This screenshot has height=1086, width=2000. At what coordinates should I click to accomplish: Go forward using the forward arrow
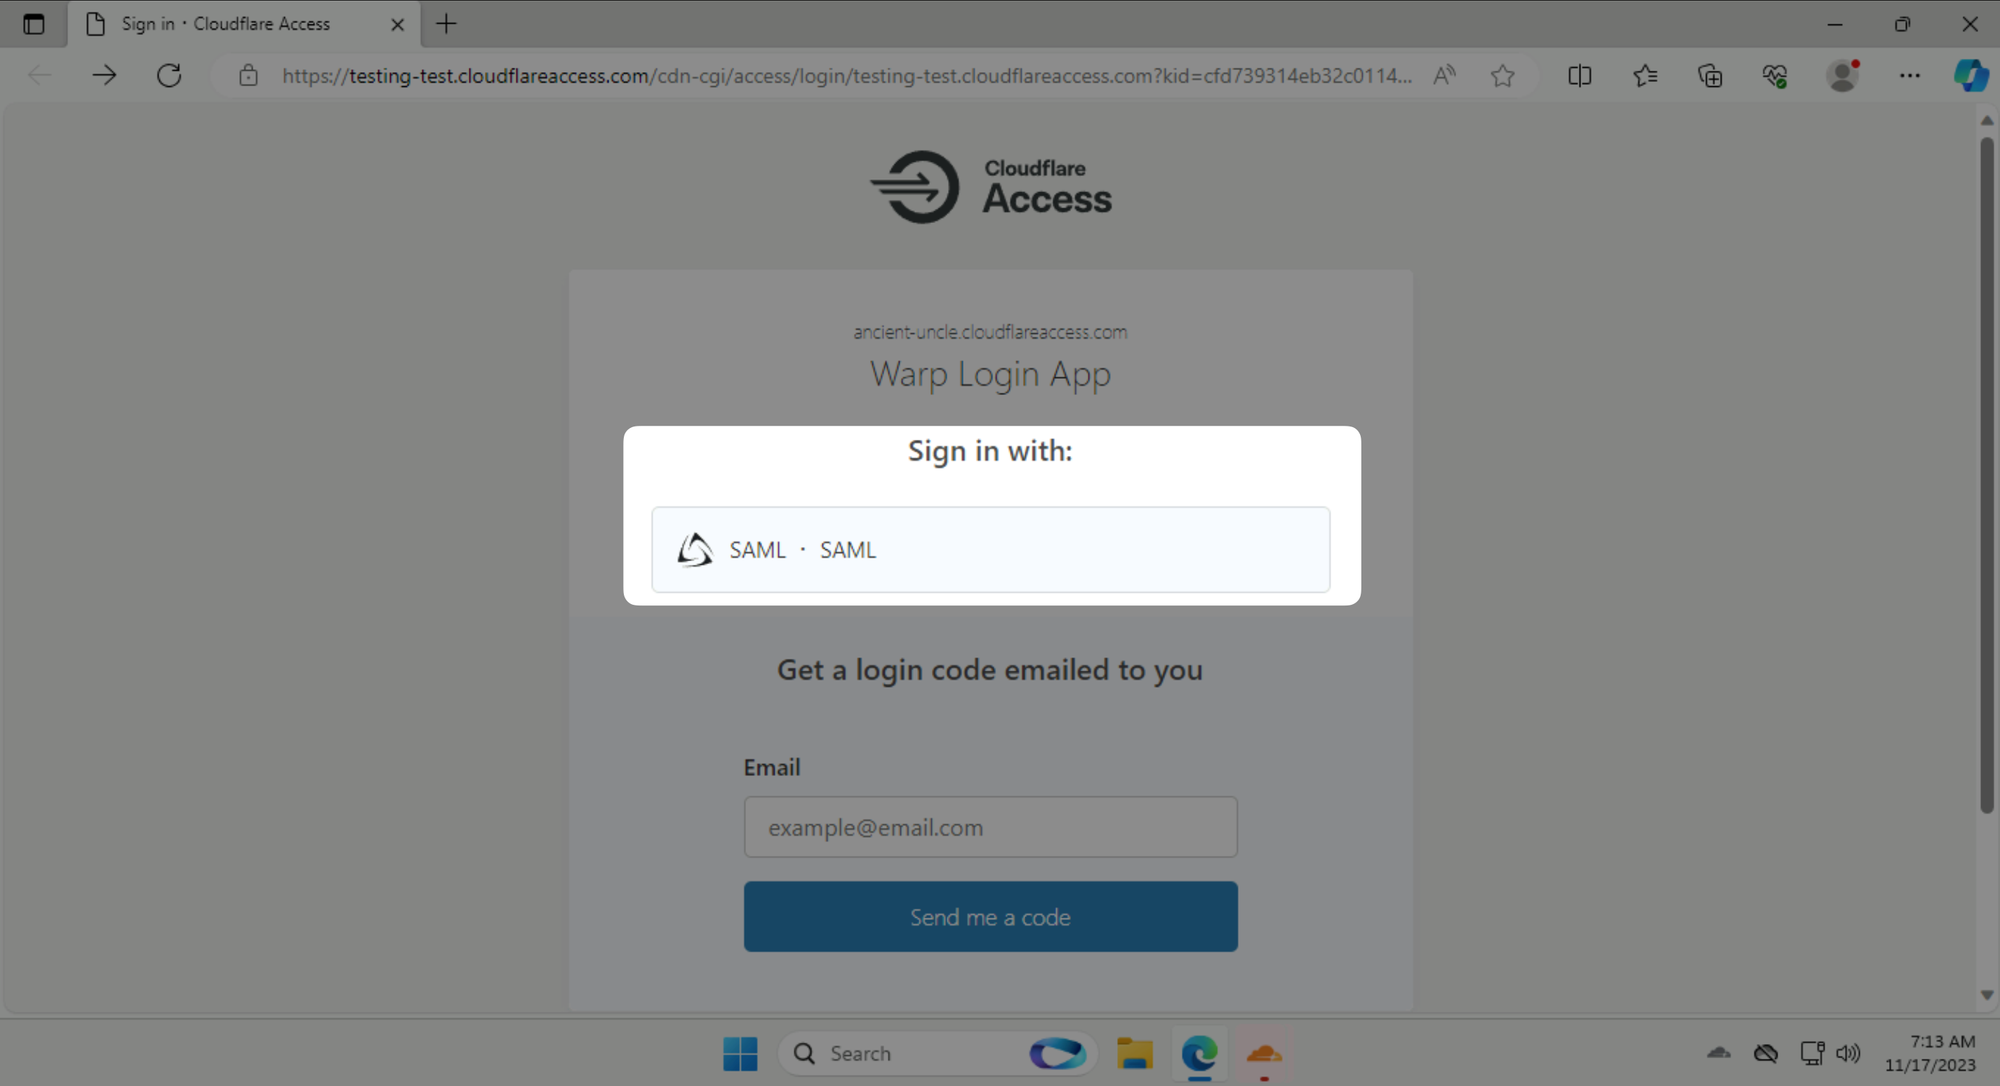(x=104, y=75)
